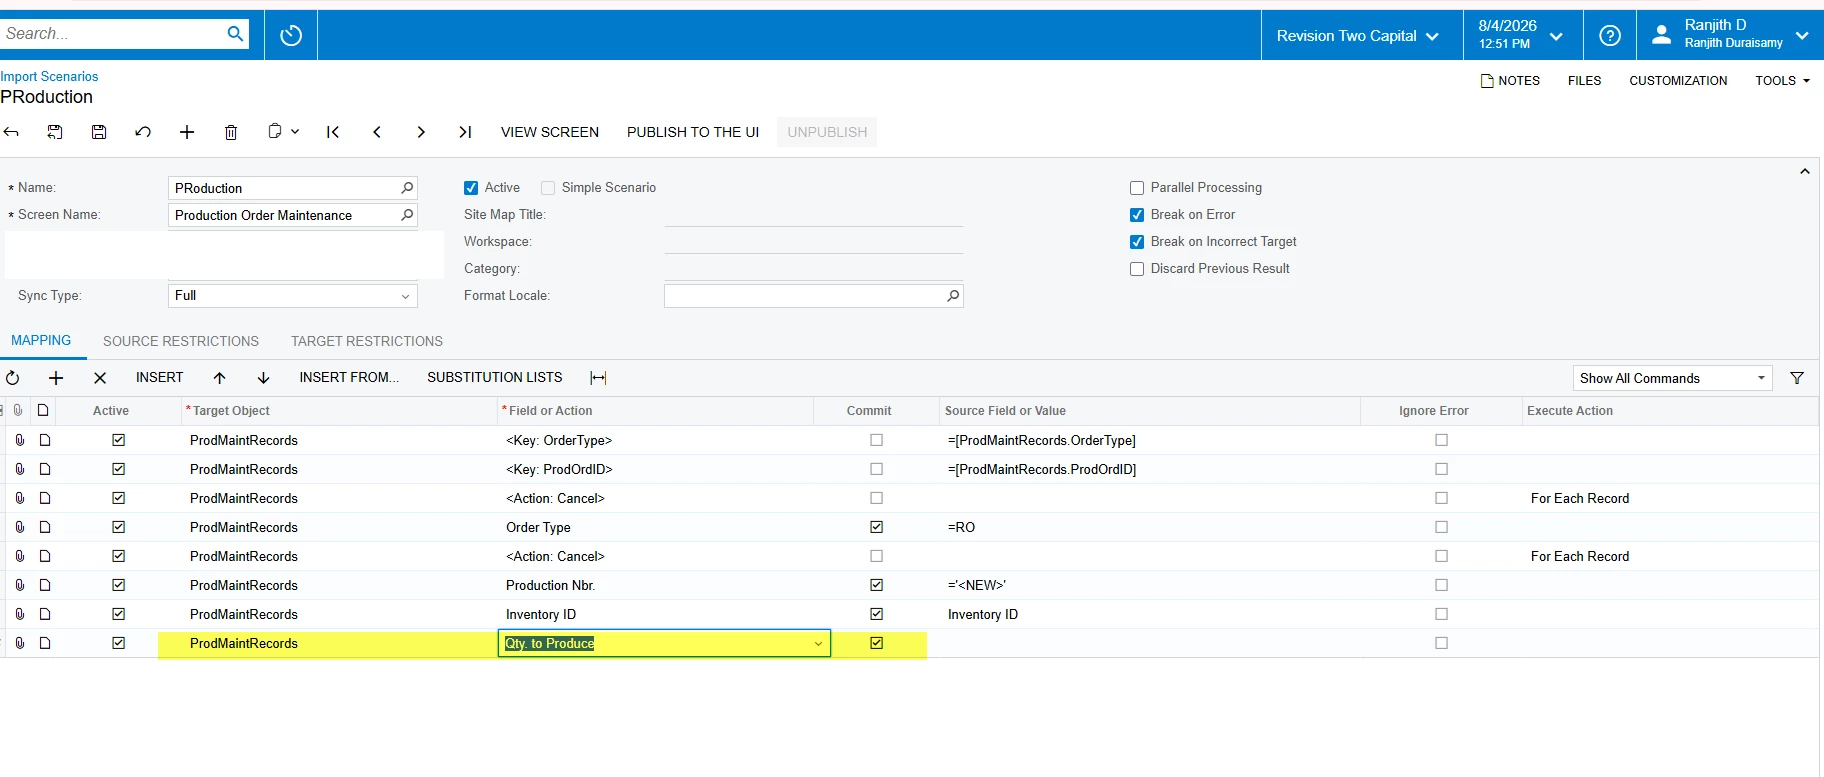Toggle the Simple Scenario checkbox
This screenshot has height=777, width=1824.
tap(548, 188)
